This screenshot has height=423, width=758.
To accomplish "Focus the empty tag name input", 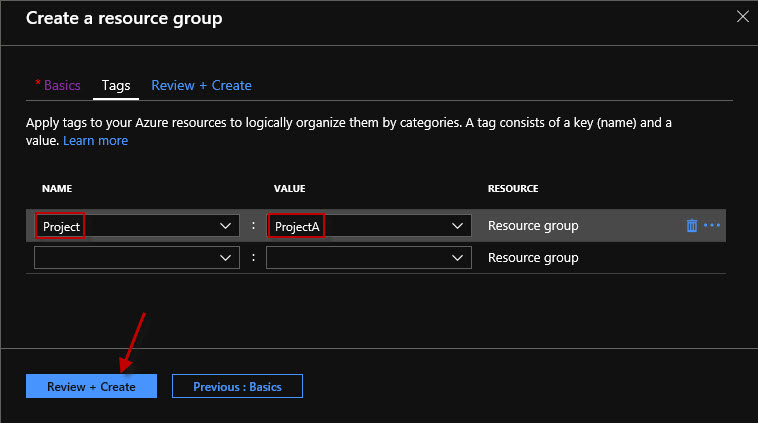I will (x=137, y=258).
